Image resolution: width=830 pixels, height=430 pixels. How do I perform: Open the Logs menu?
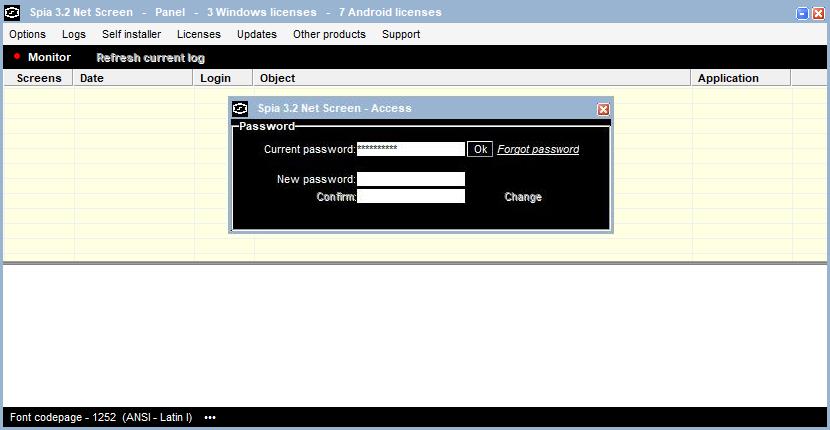pos(74,34)
